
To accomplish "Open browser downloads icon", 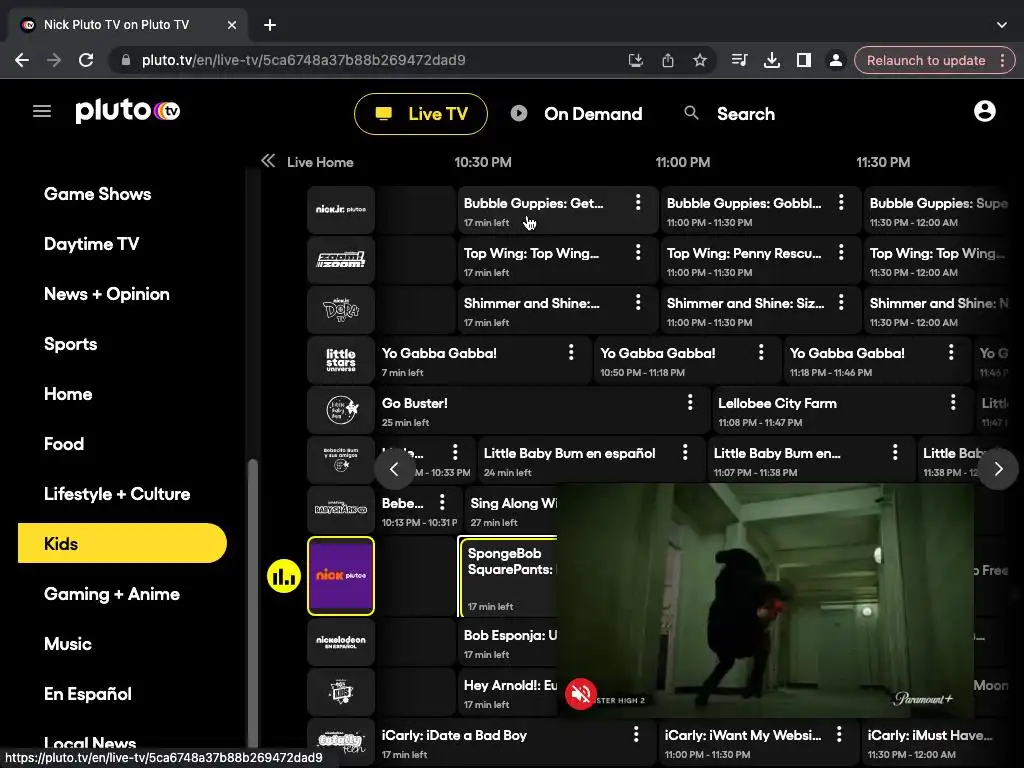I will (x=771, y=60).
